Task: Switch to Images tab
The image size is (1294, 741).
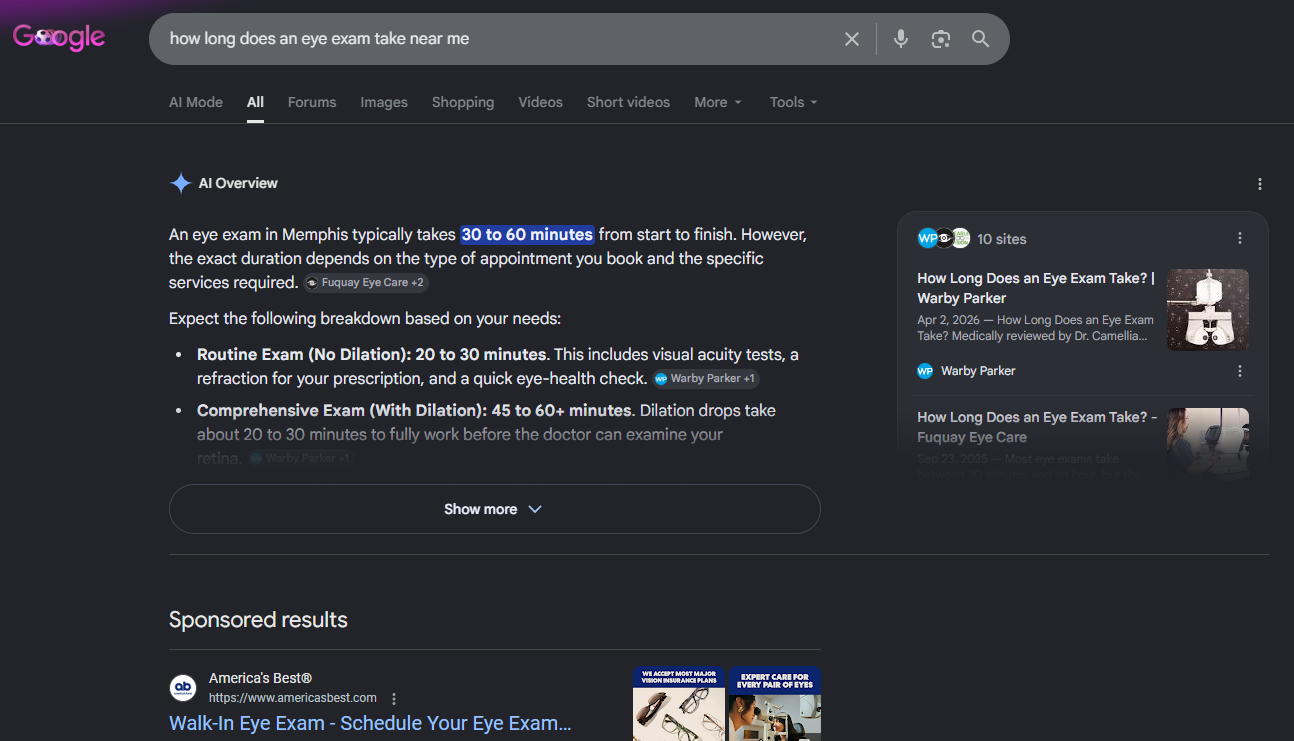Action: tap(384, 102)
